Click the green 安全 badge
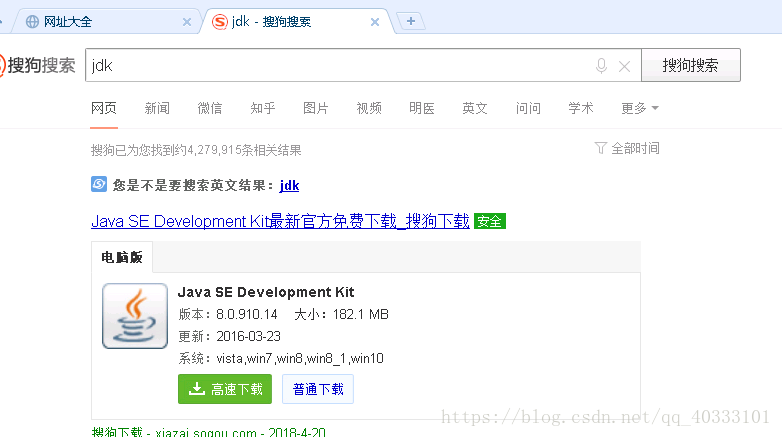Screen dimensions: 782x437 coord(490,221)
